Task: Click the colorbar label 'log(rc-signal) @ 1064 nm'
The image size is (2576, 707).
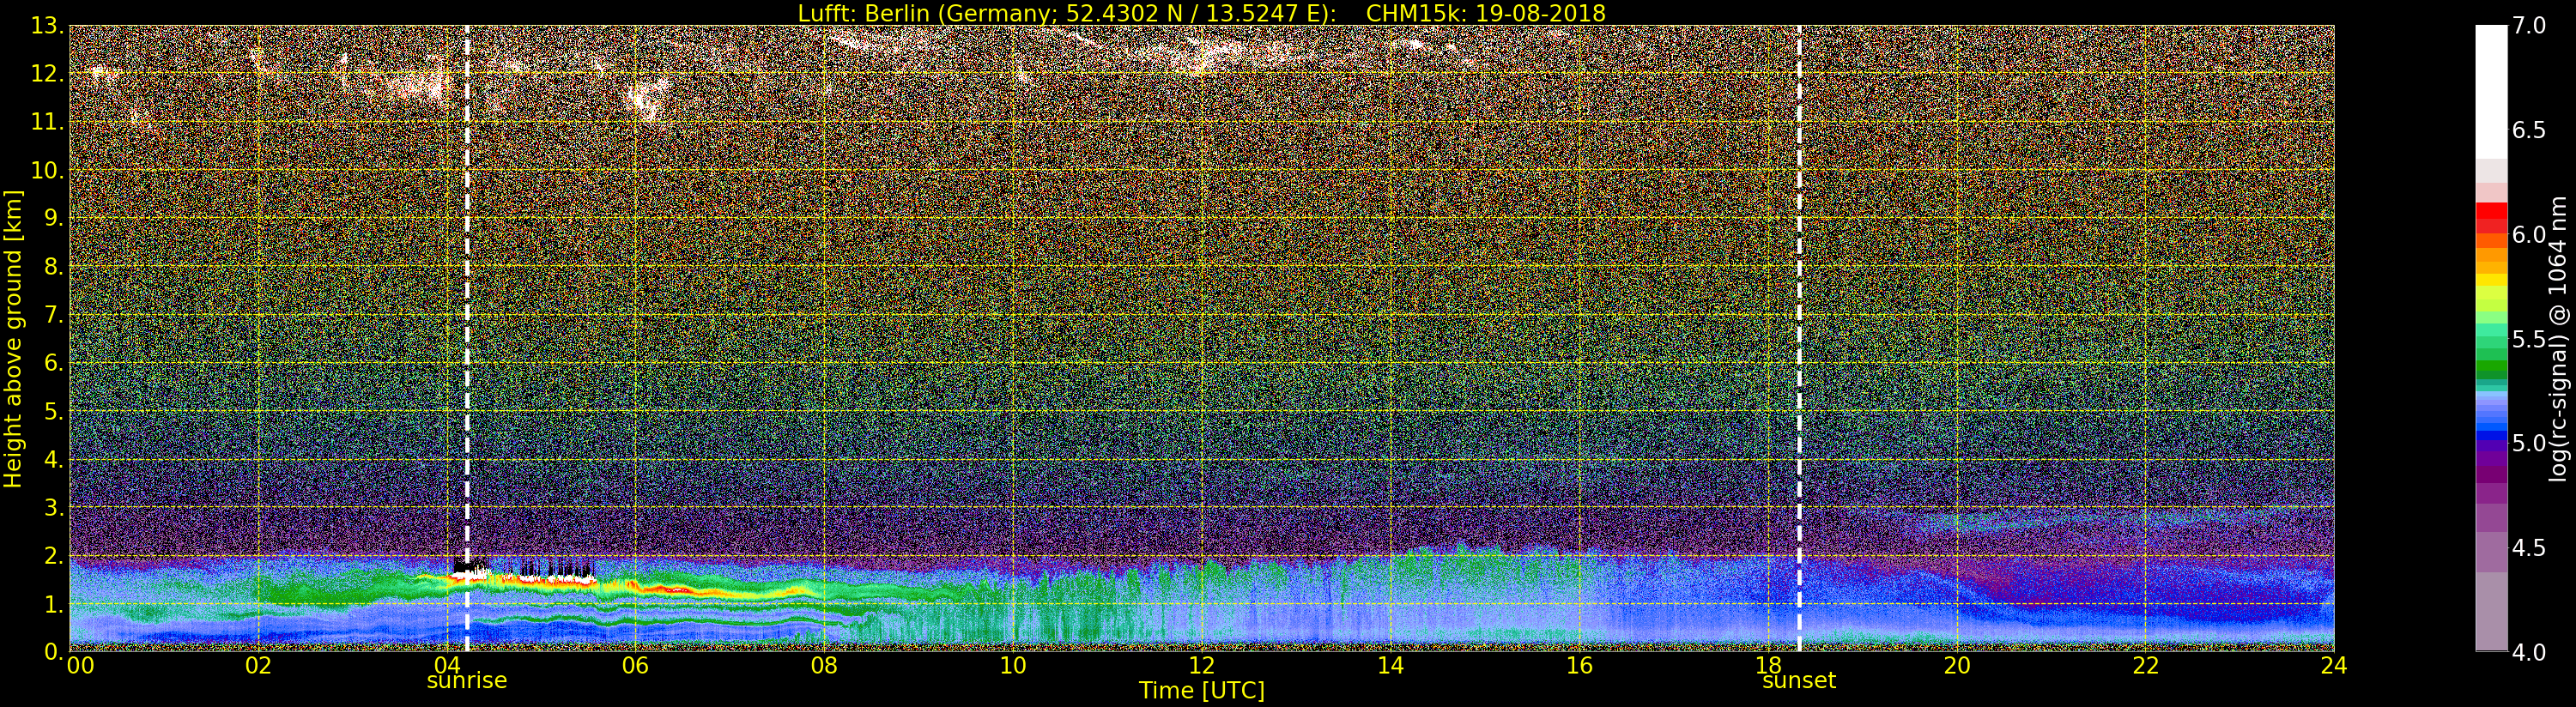Action: (2559, 339)
